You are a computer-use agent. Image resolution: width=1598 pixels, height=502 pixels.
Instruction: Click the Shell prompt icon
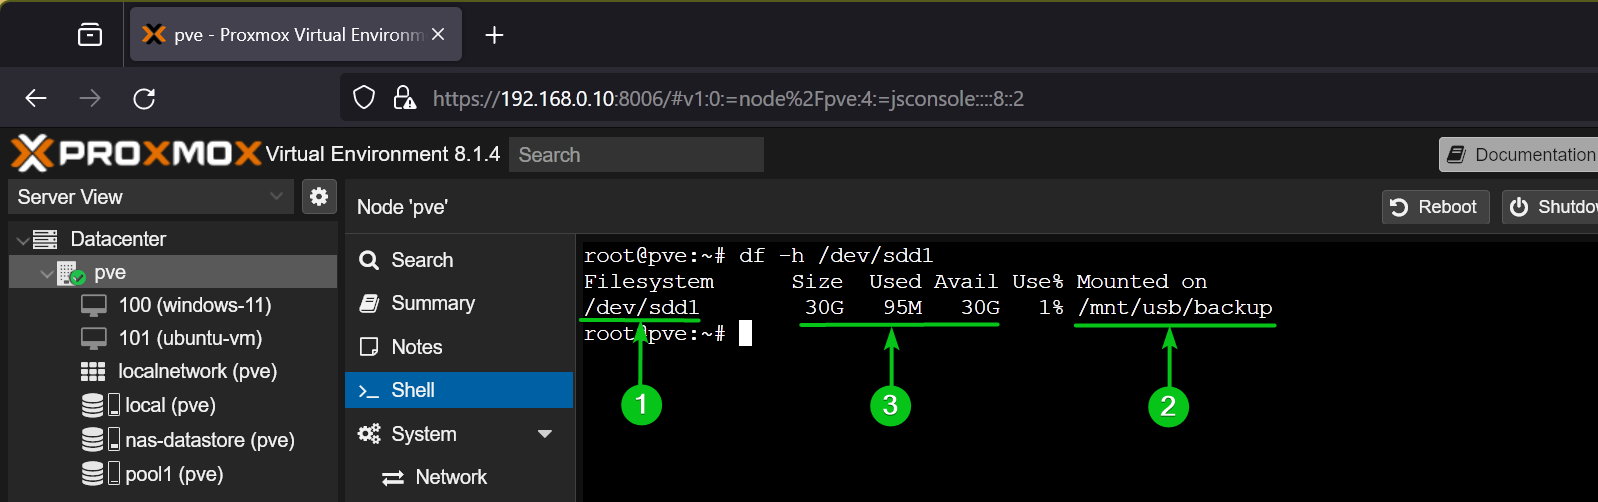pyautogui.click(x=369, y=391)
